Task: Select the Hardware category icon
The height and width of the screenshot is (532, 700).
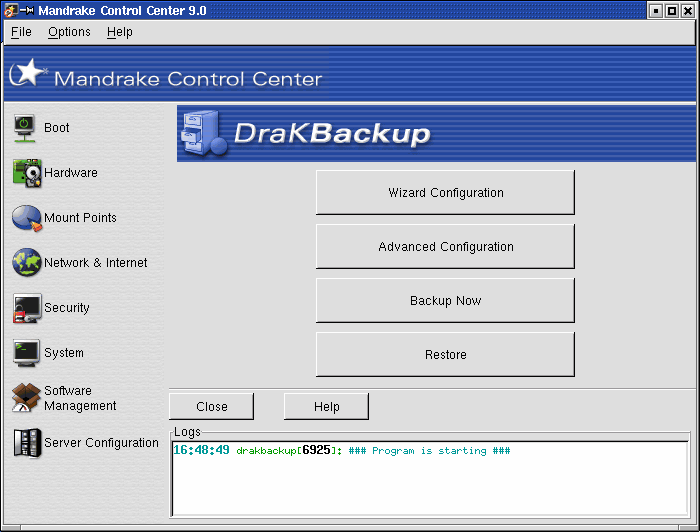Action: pos(27,173)
